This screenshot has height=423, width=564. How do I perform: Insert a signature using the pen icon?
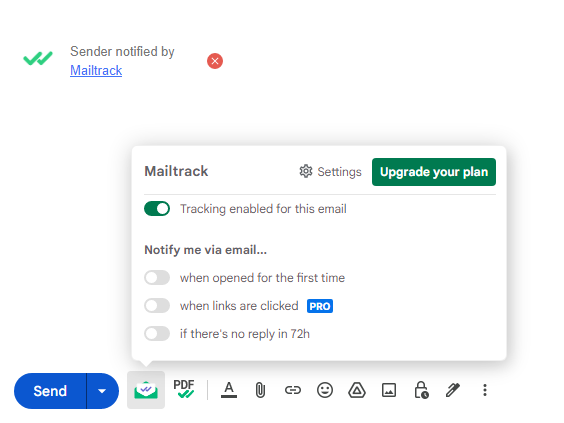pos(453,390)
